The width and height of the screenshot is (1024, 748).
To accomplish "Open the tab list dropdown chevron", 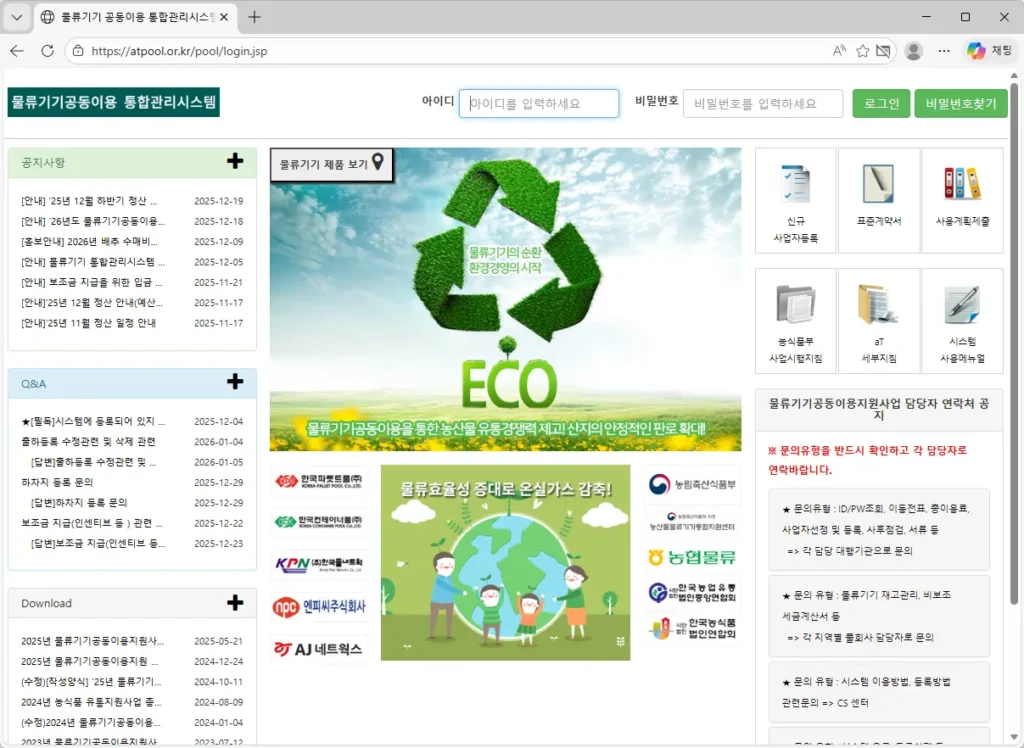I will [x=17, y=17].
